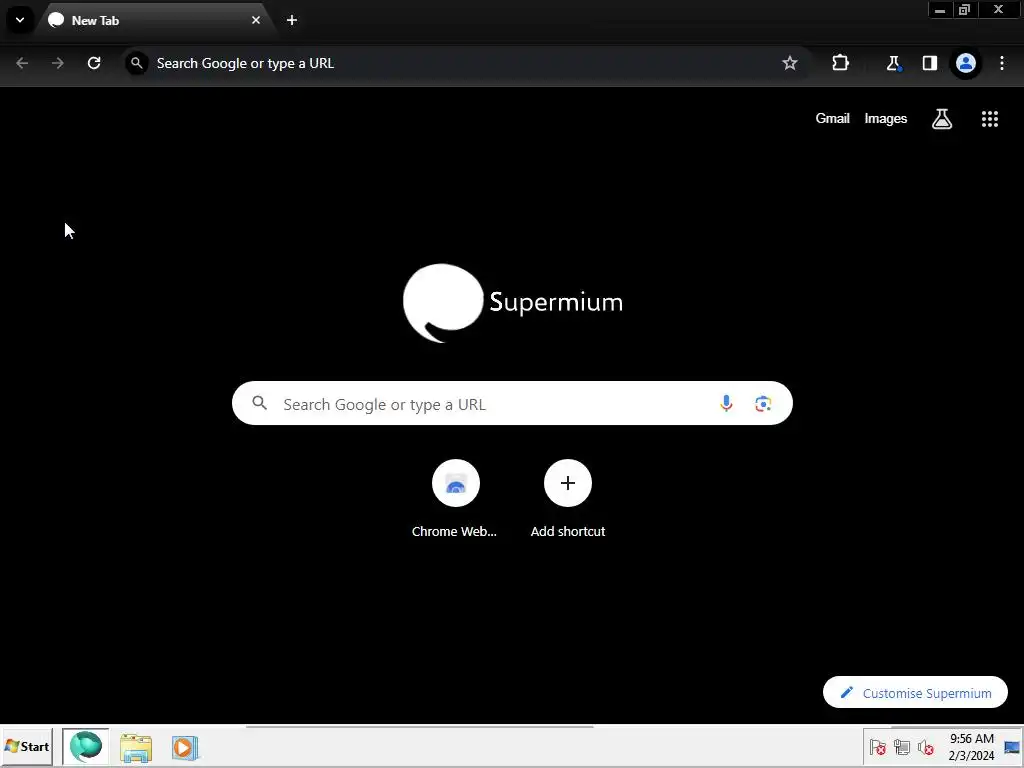The height and width of the screenshot is (768, 1024).
Task: Open the clock showing 9:56 AM
Action: click(x=972, y=747)
